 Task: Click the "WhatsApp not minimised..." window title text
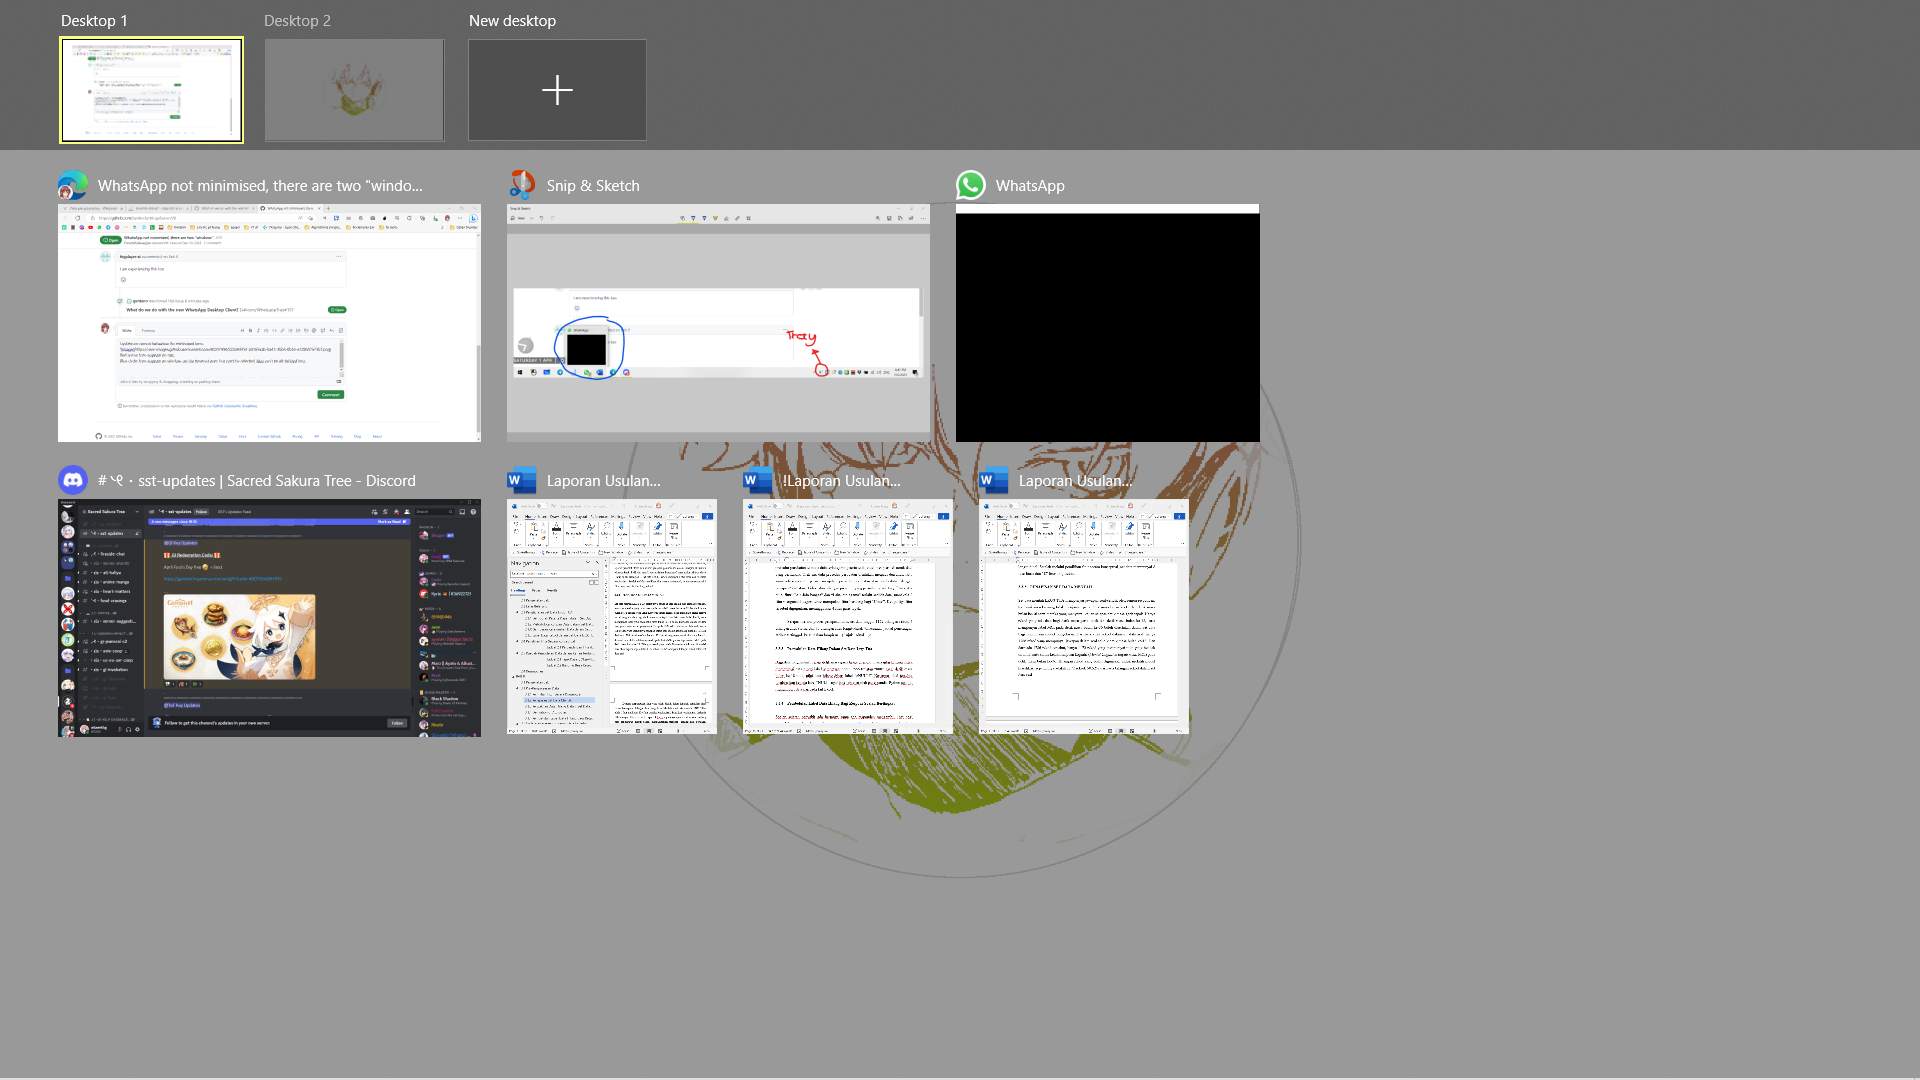click(260, 185)
